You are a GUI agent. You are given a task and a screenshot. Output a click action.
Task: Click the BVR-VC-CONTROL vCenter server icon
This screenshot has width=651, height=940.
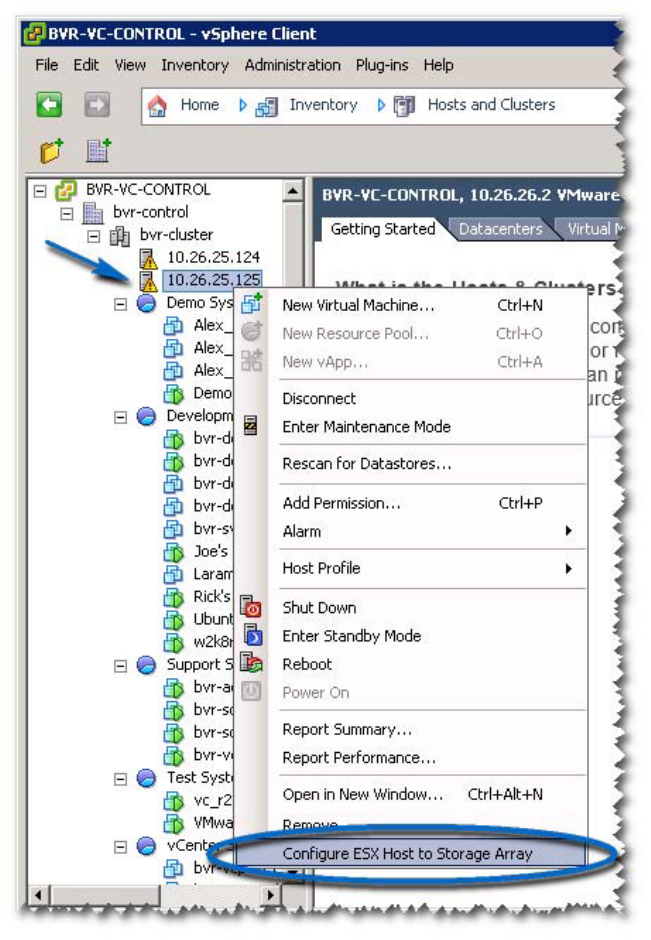pos(66,191)
